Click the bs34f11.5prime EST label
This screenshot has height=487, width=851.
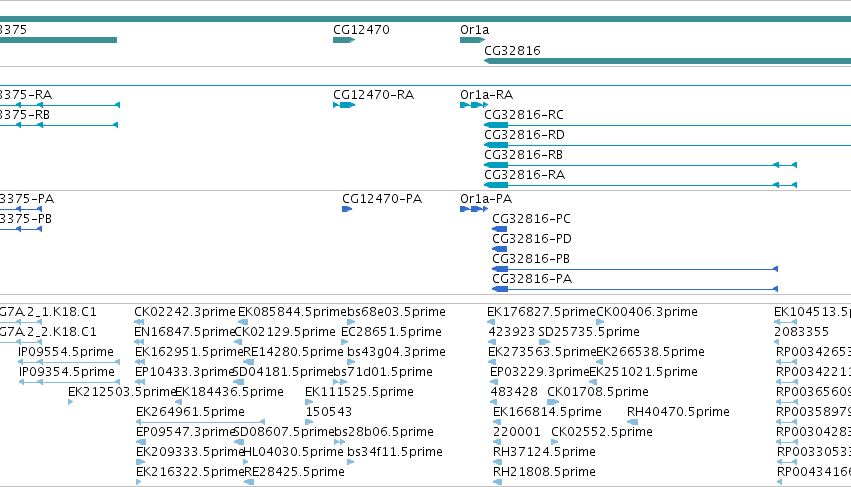click(395, 452)
